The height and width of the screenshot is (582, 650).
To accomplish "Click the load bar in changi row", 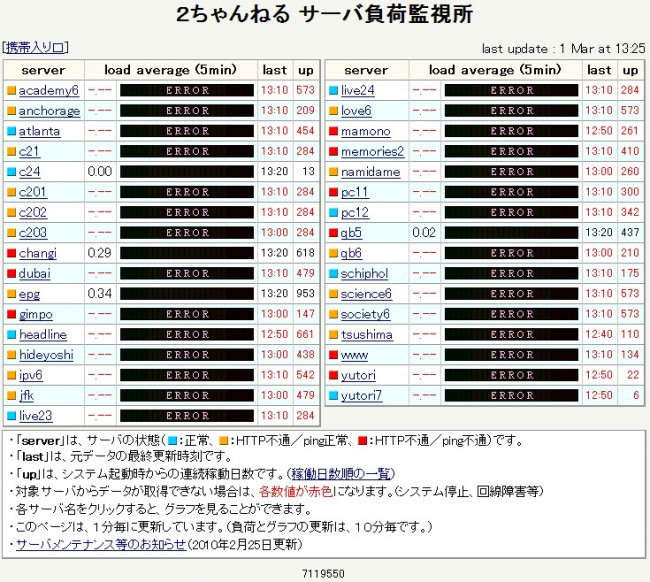I will 187,253.
